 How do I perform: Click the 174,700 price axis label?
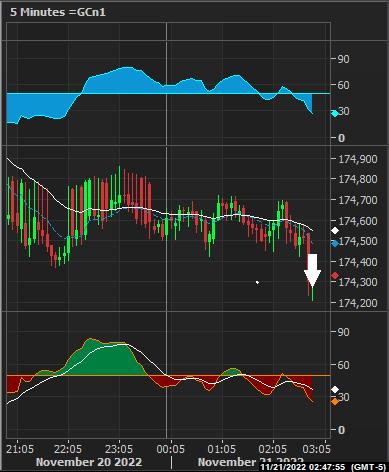(358, 200)
